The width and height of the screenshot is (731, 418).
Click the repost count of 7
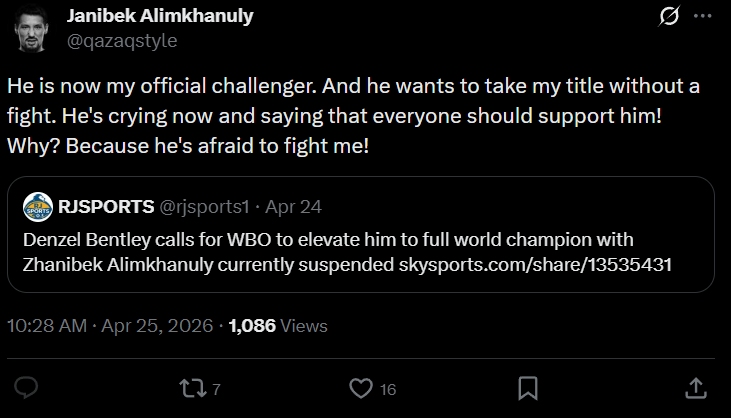point(216,388)
